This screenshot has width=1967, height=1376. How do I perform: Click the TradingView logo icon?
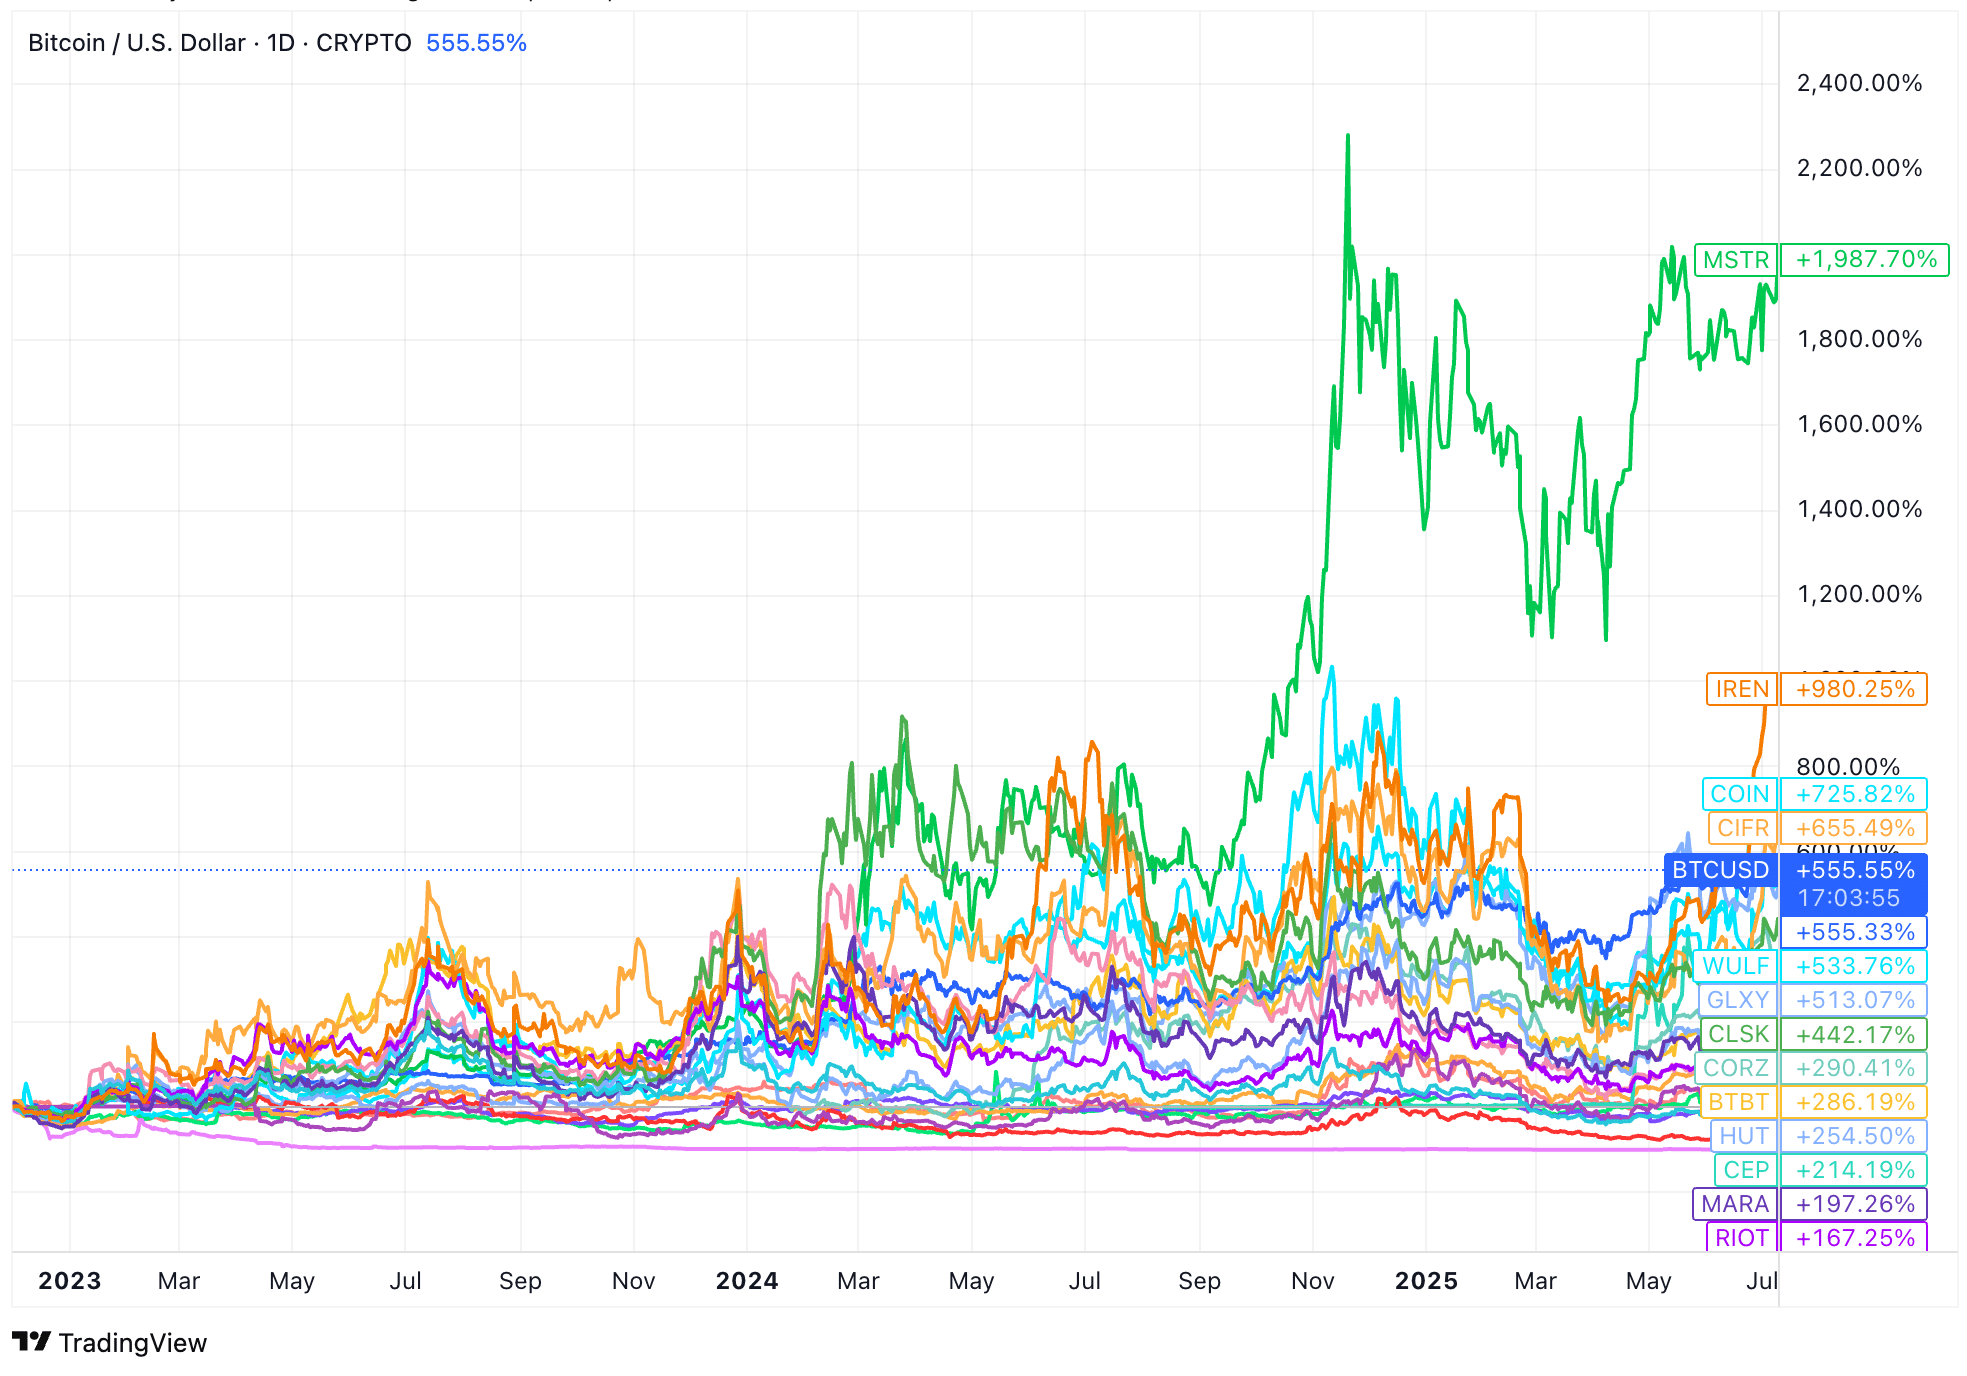tap(30, 1341)
